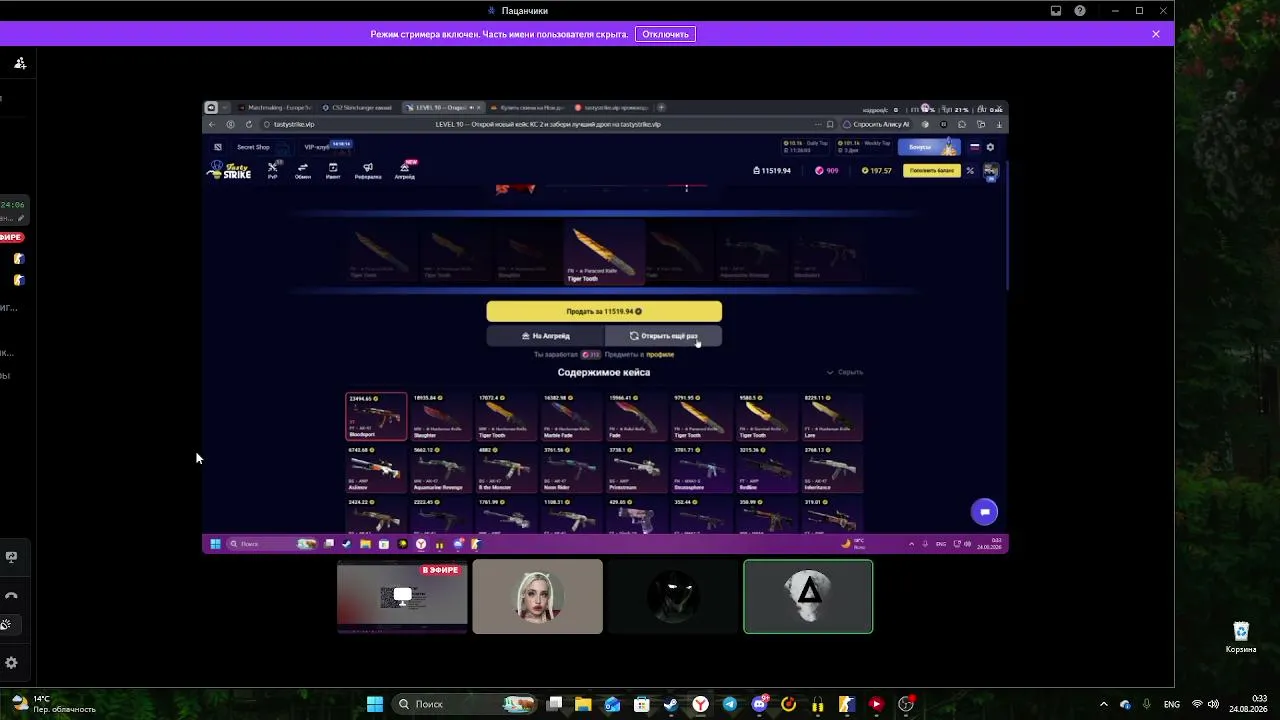The width and height of the screenshot is (1280, 720).
Task: Switch to CS2 Skinchanger browser tab
Action: click(x=360, y=108)
